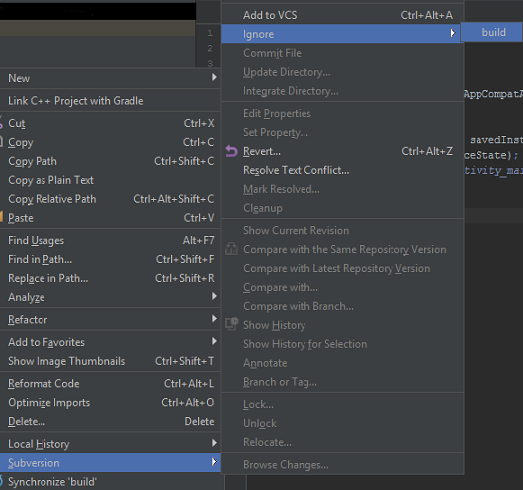The image size is (523, 490).
Task: Select Resolve Text Conflict...
Action: tap(342, 170)
